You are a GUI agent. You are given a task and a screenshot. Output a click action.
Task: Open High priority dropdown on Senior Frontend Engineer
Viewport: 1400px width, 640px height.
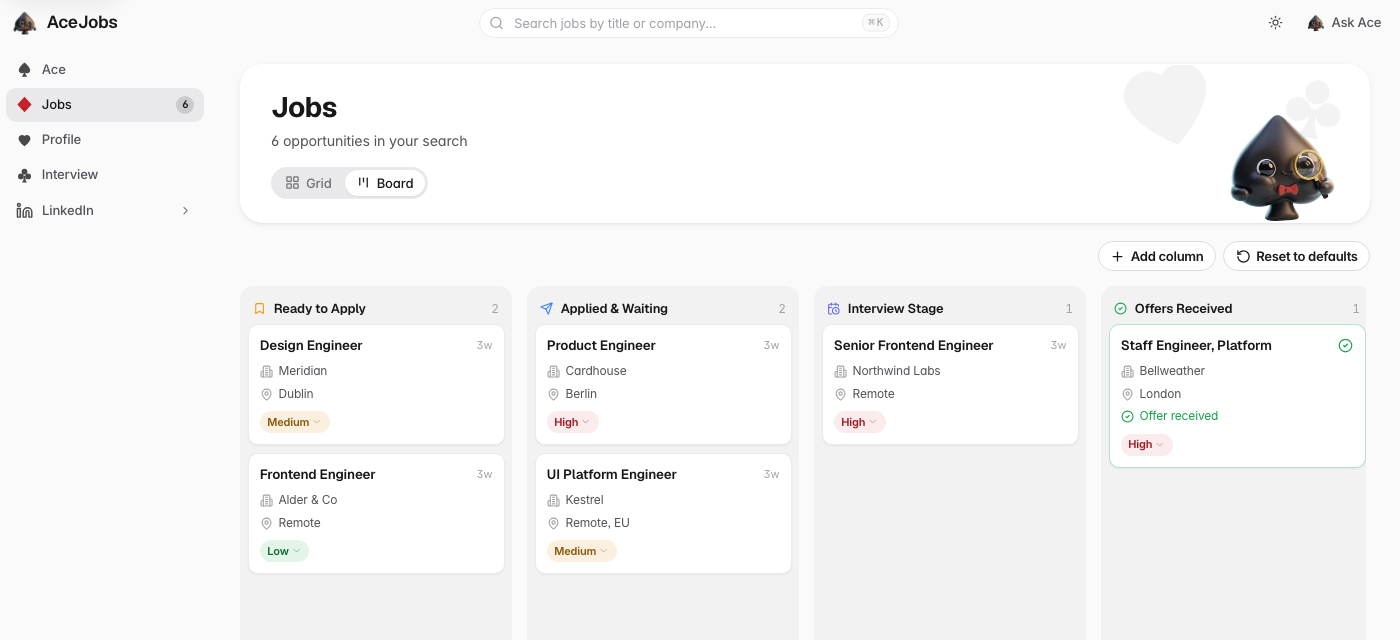pos(860,422)
